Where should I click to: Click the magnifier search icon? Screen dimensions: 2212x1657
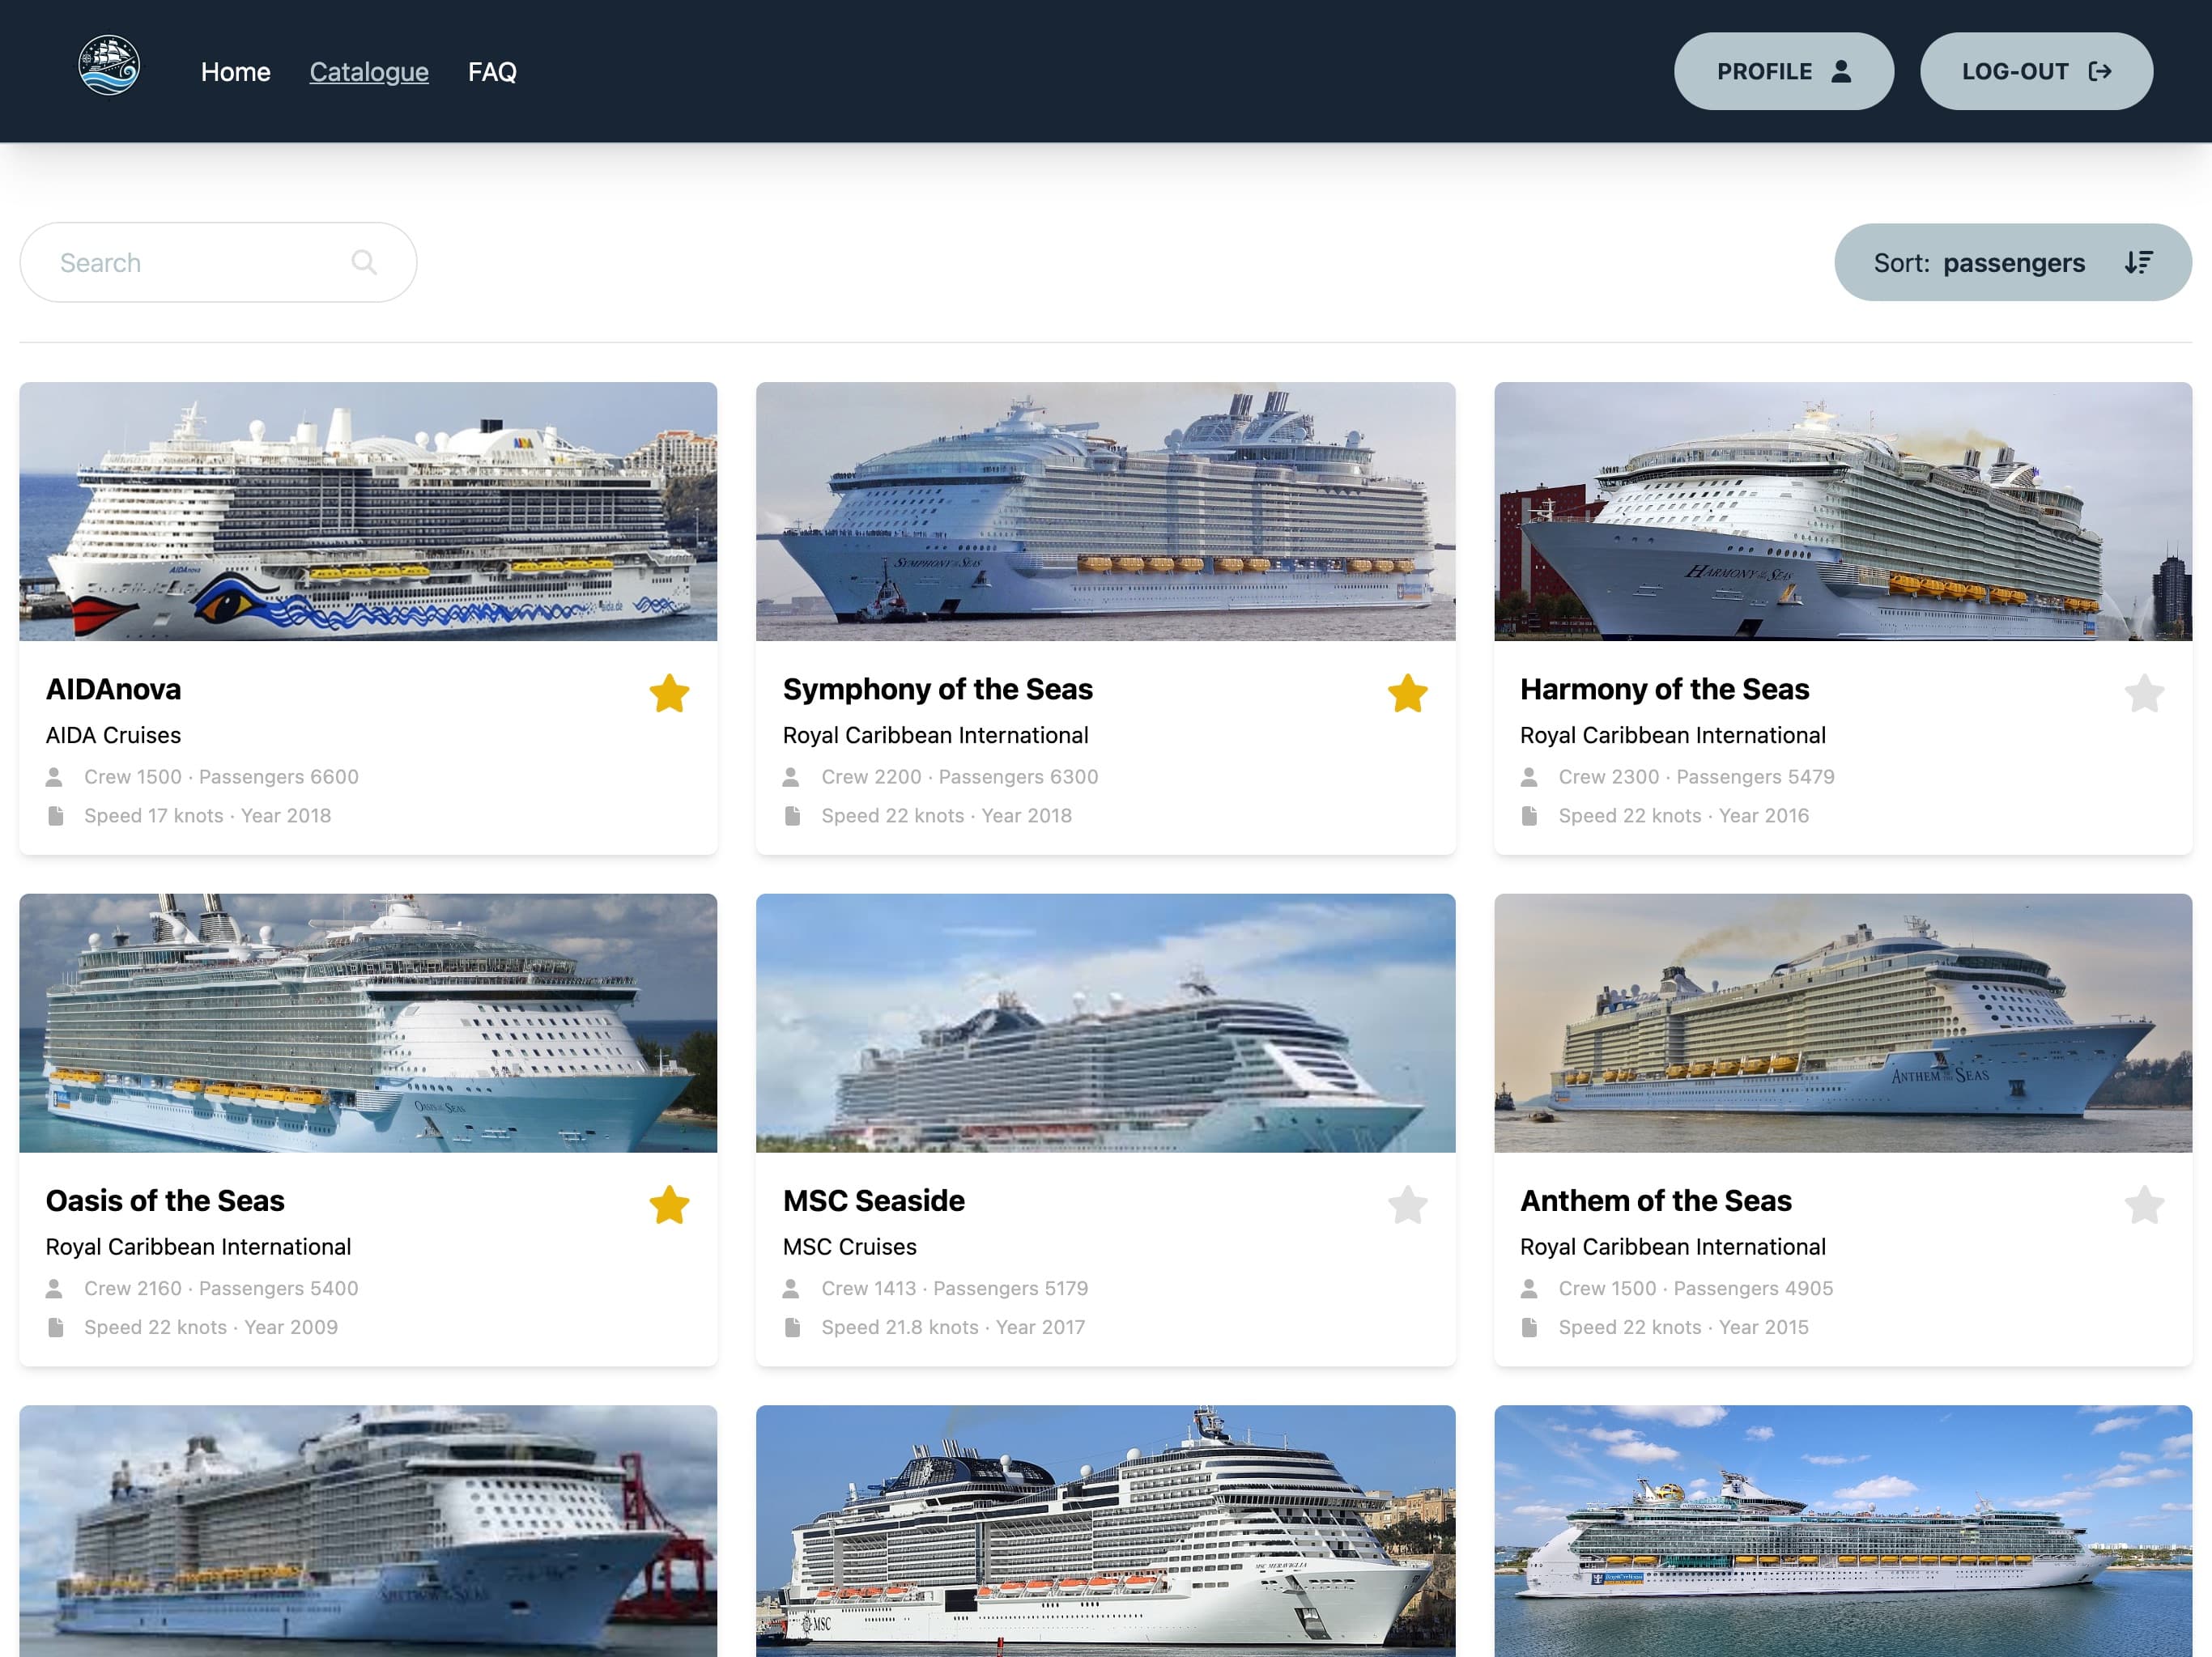tap(364, 262)
